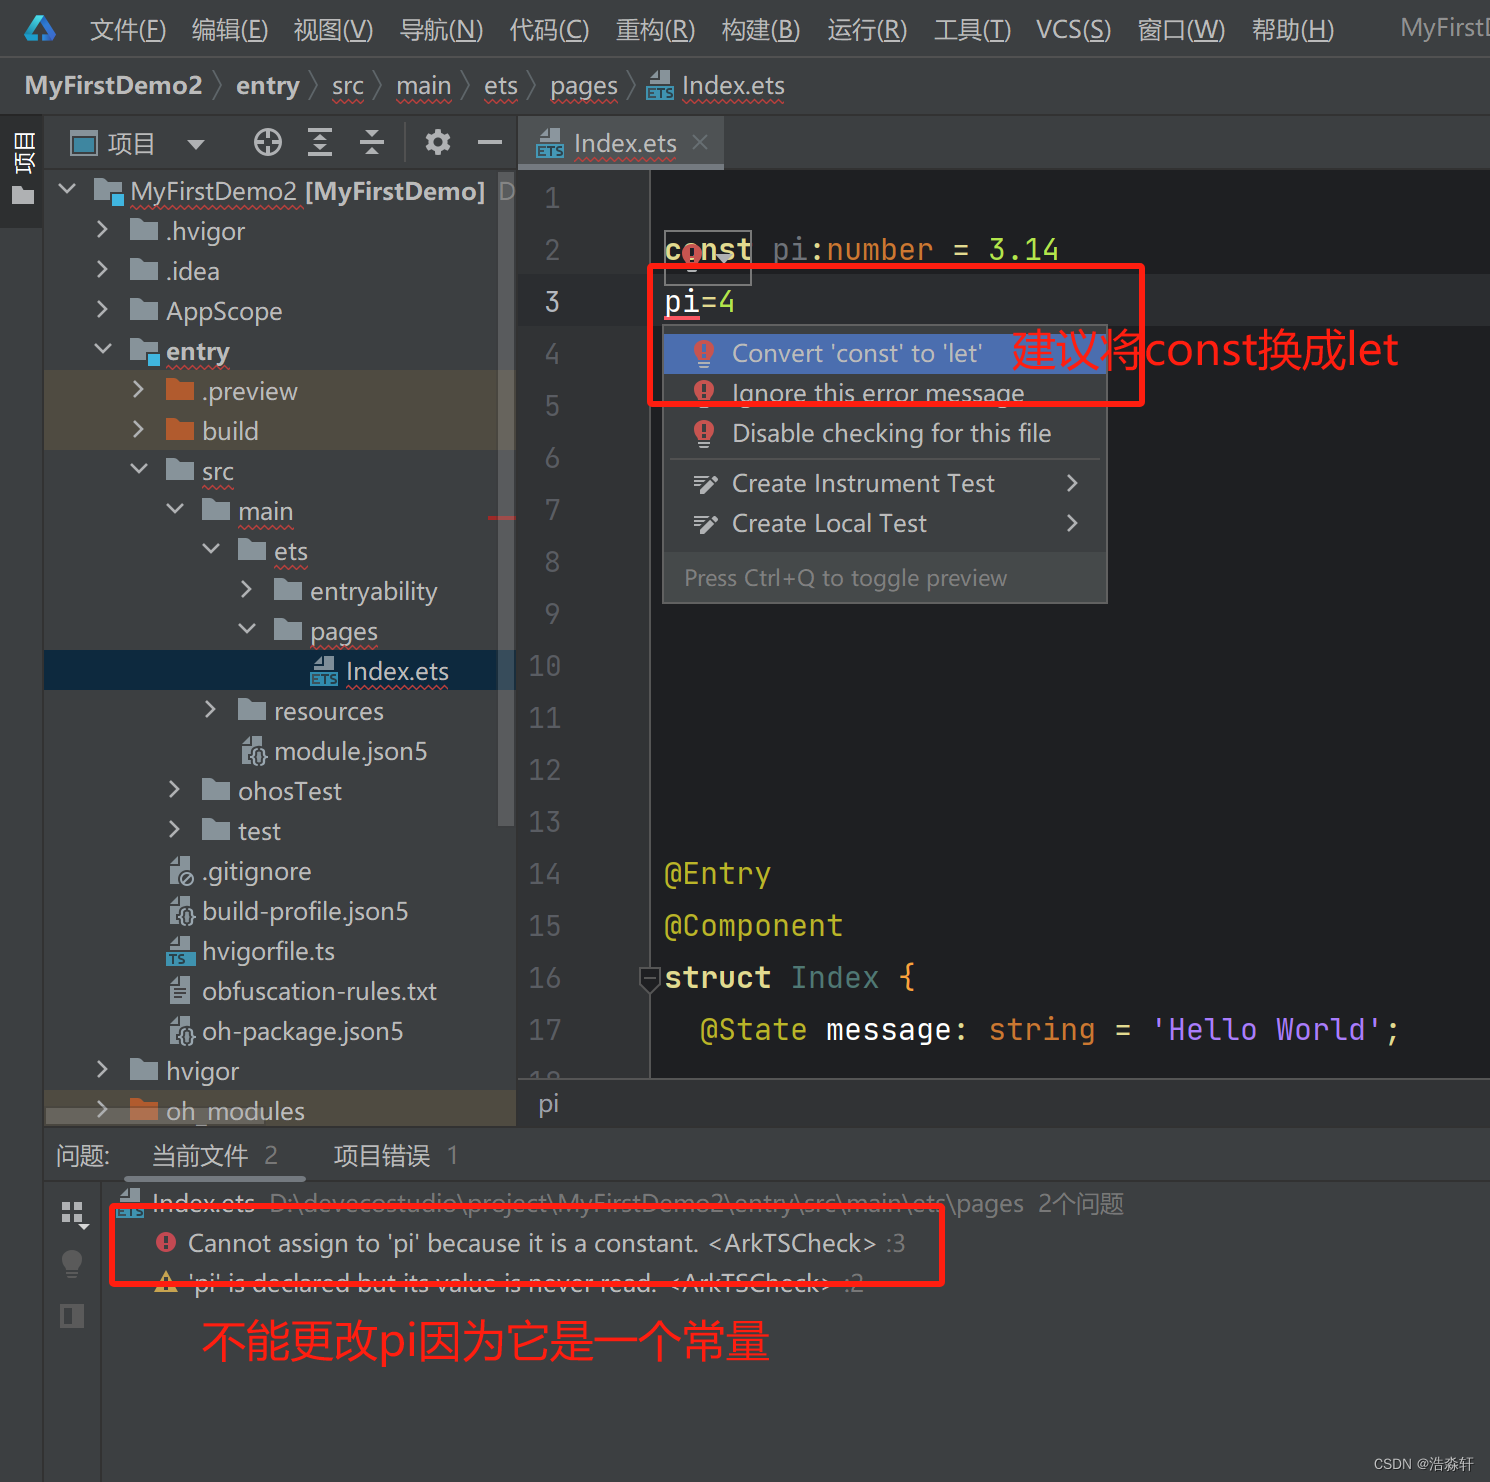Expand the resources folder
This screenshot has width=1490, height=1482.
point(210,710)
